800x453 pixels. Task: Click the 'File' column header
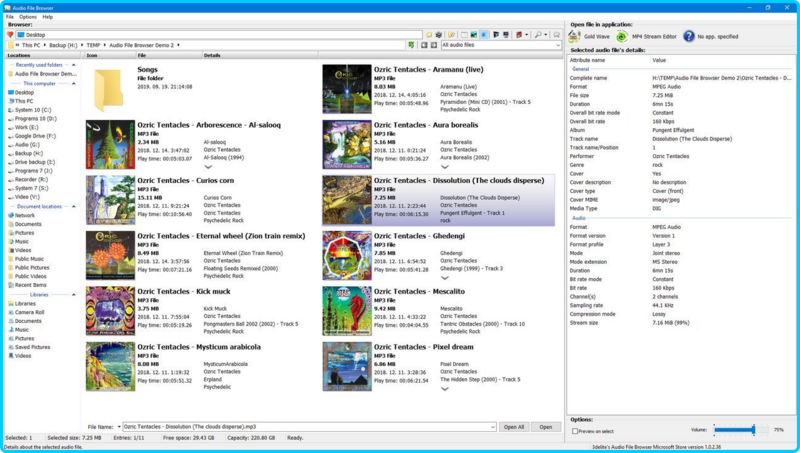point(168,55)
